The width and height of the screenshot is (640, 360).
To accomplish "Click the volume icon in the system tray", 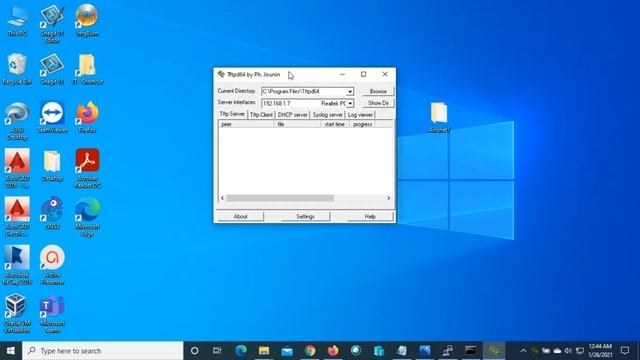I will pyautogui.click(x=568, y=351).
